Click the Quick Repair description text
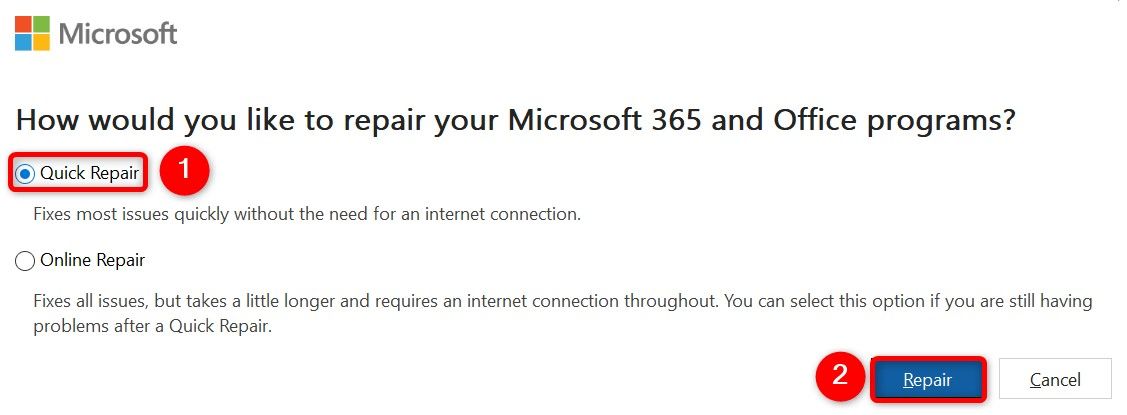This screenshot has height=415, width=1127. pos(307,214)
